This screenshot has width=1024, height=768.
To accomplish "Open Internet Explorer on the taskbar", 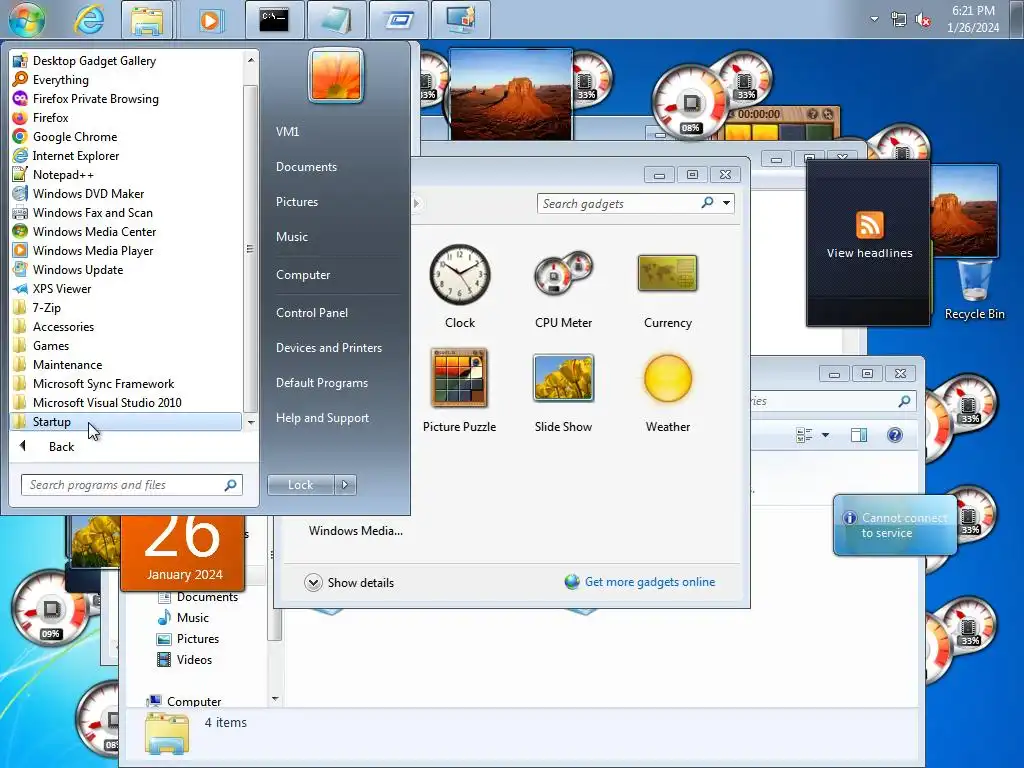I will pos(88,20).
